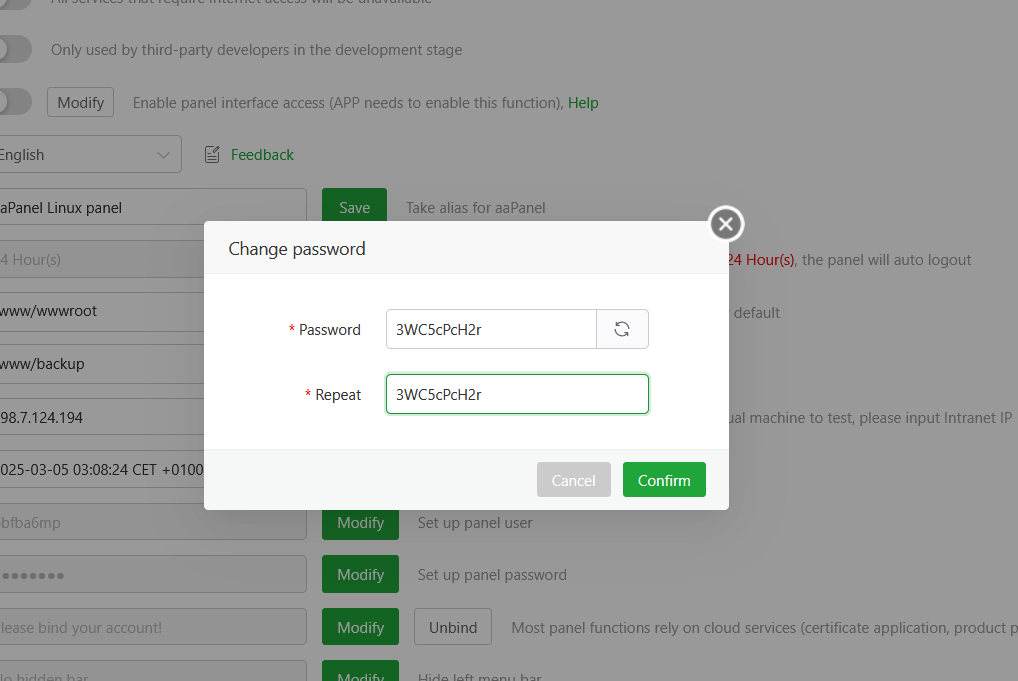Cancel the password change
Image resolution: width=1018 pixels, height=681 pixels.
[x=573, y=480]
